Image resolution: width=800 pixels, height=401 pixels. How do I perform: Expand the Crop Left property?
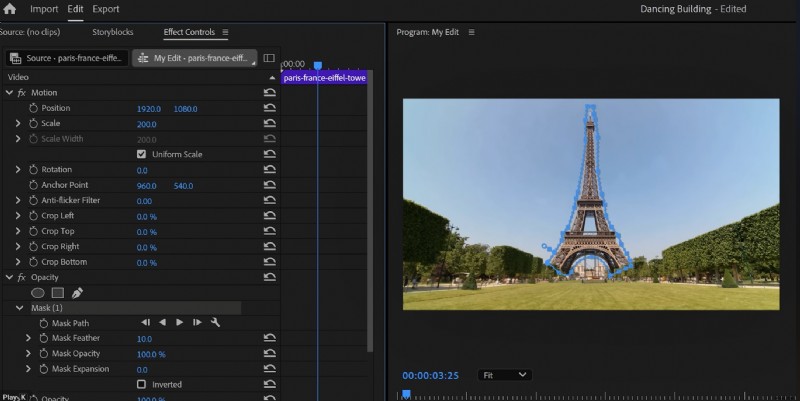18,215
